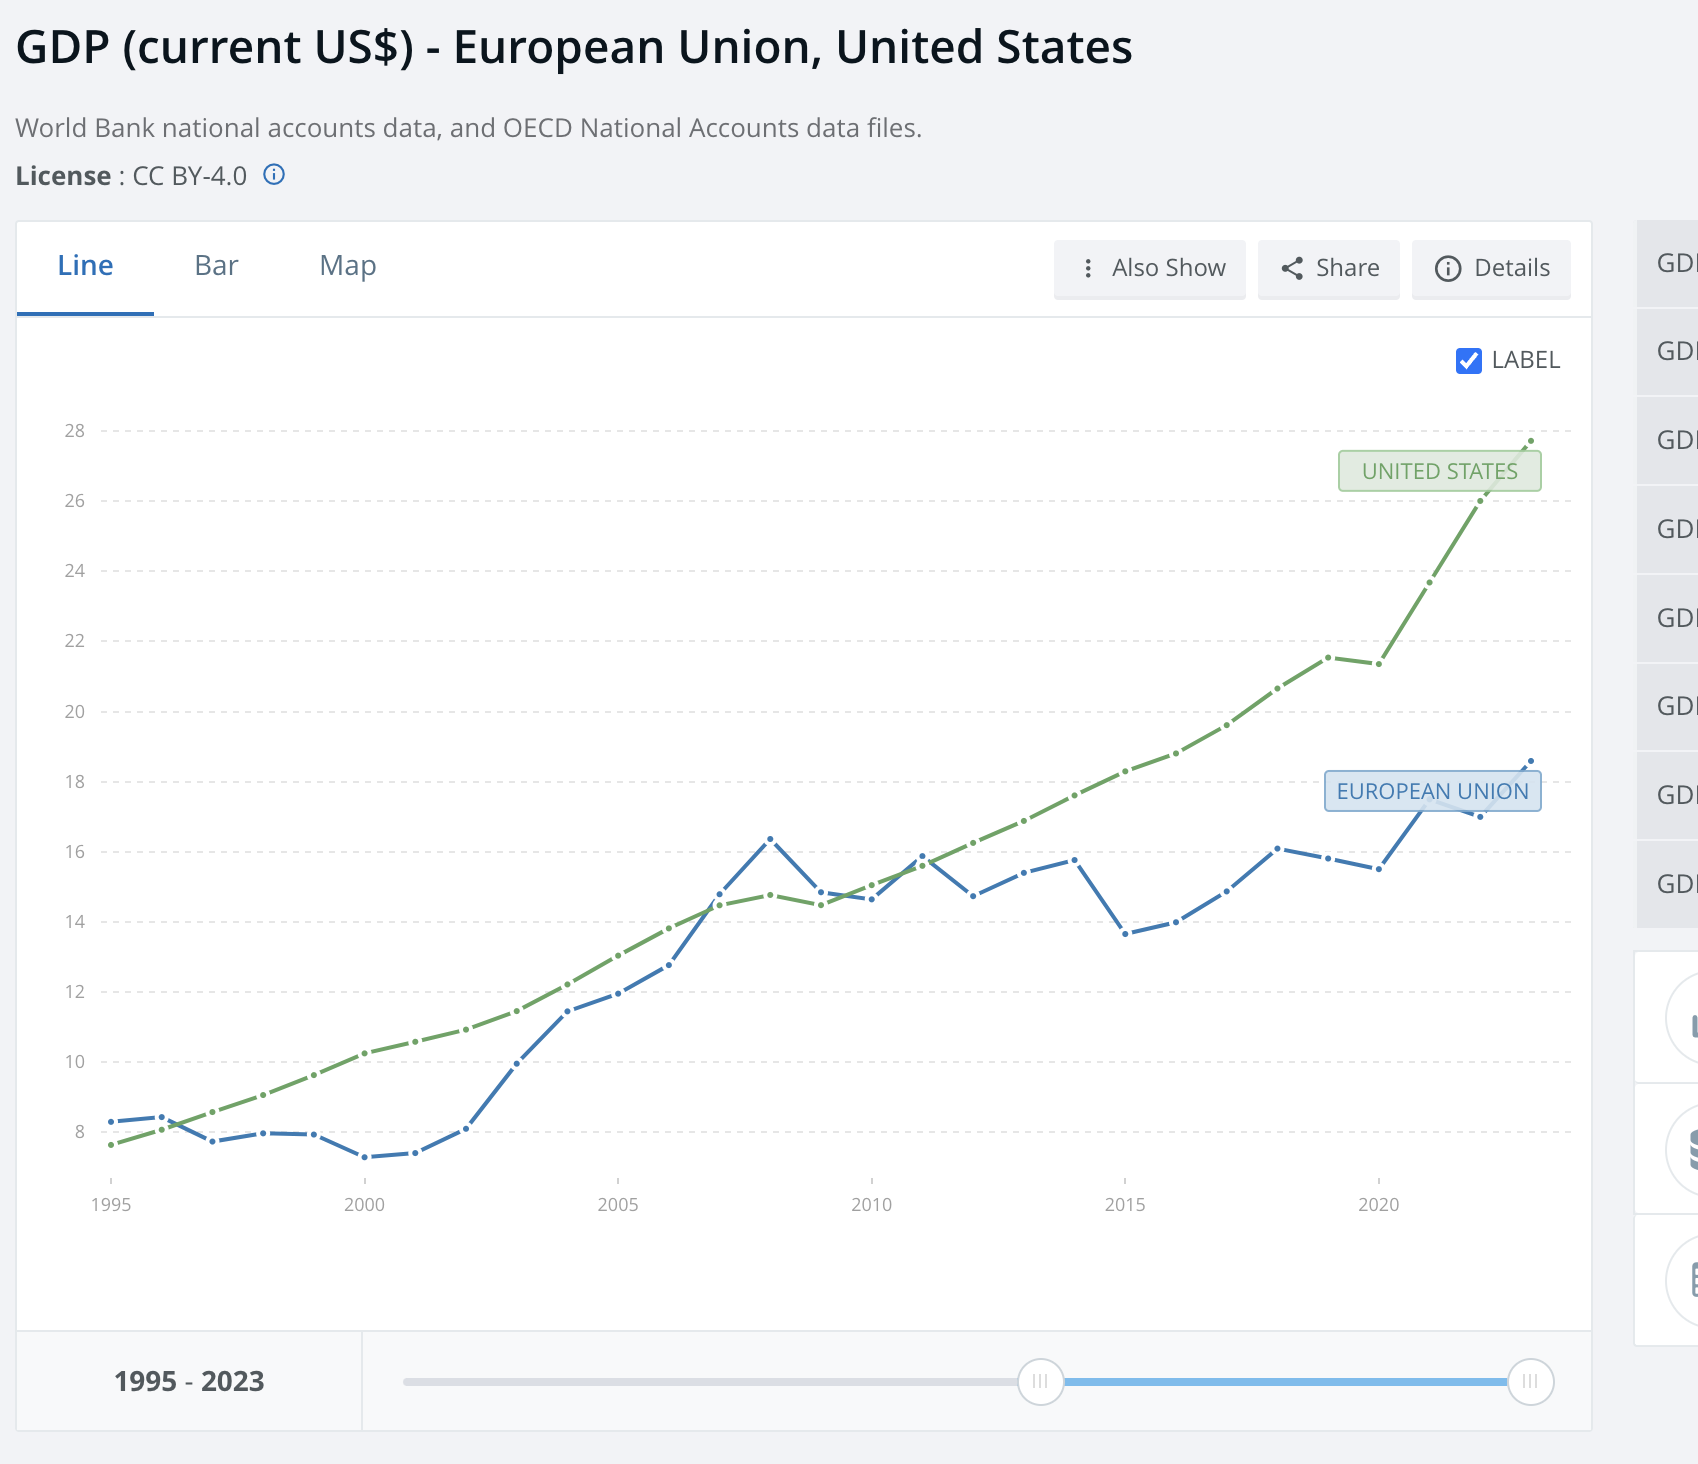Click the info icon inside the Details button

[1449, 268]
